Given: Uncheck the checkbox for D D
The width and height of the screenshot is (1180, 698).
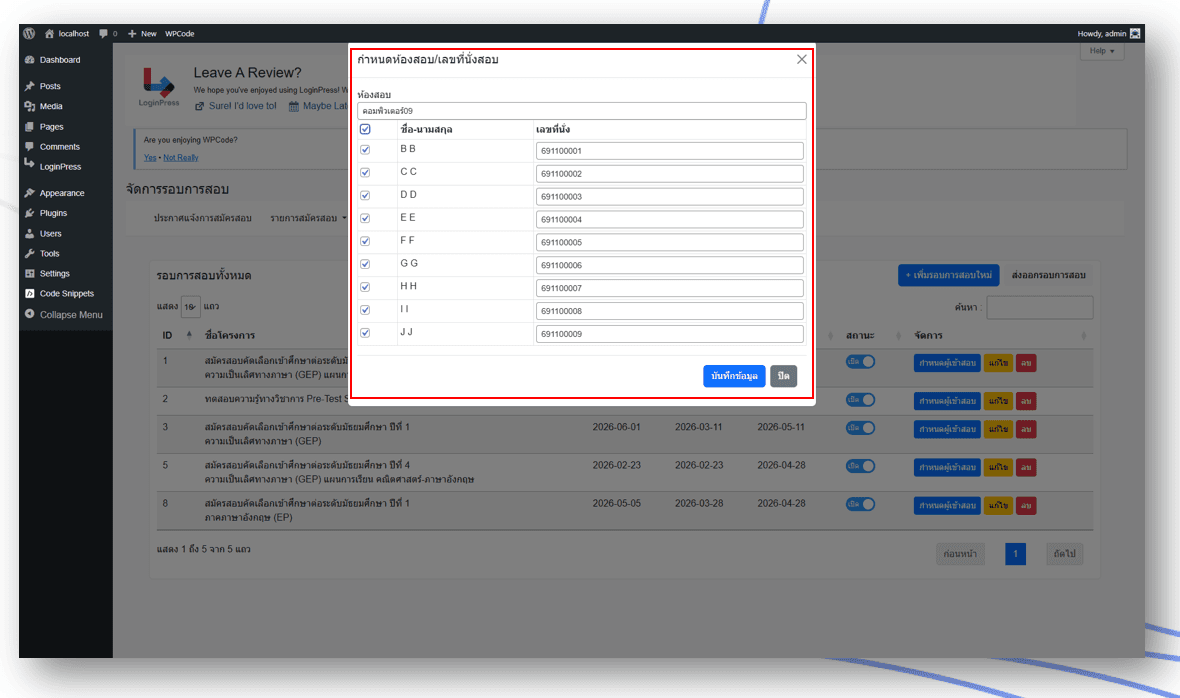Looking at the screenshot, I should [365, 196].
